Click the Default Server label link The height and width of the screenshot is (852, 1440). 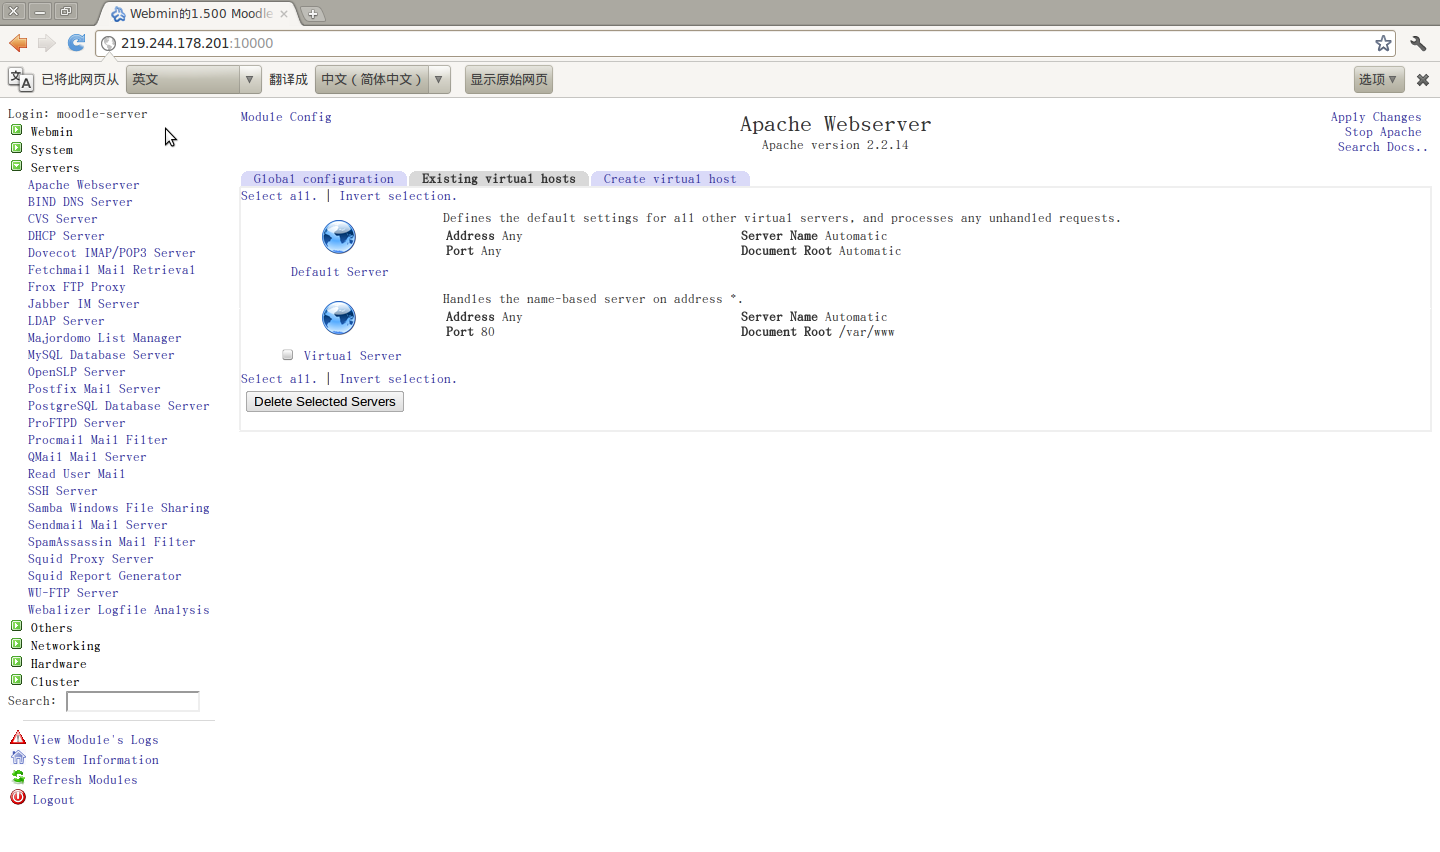pyautogui.click(x=340, y=272)
